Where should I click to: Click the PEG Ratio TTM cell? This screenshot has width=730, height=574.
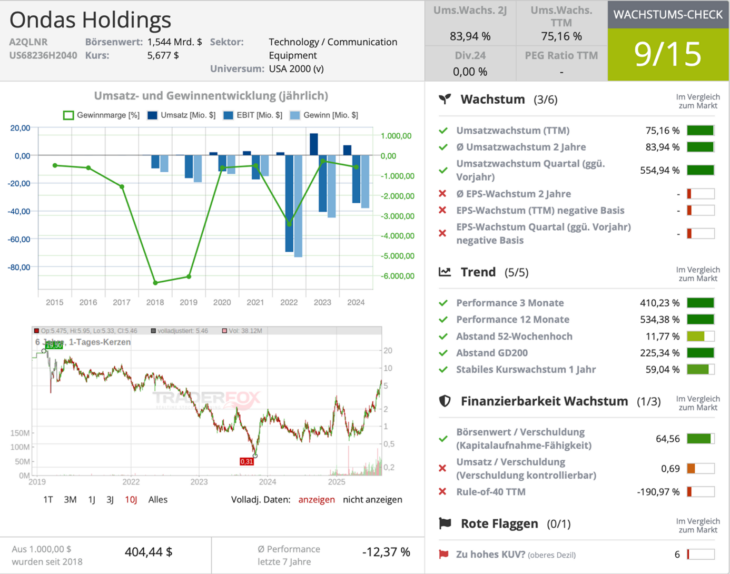coord(561,63)
